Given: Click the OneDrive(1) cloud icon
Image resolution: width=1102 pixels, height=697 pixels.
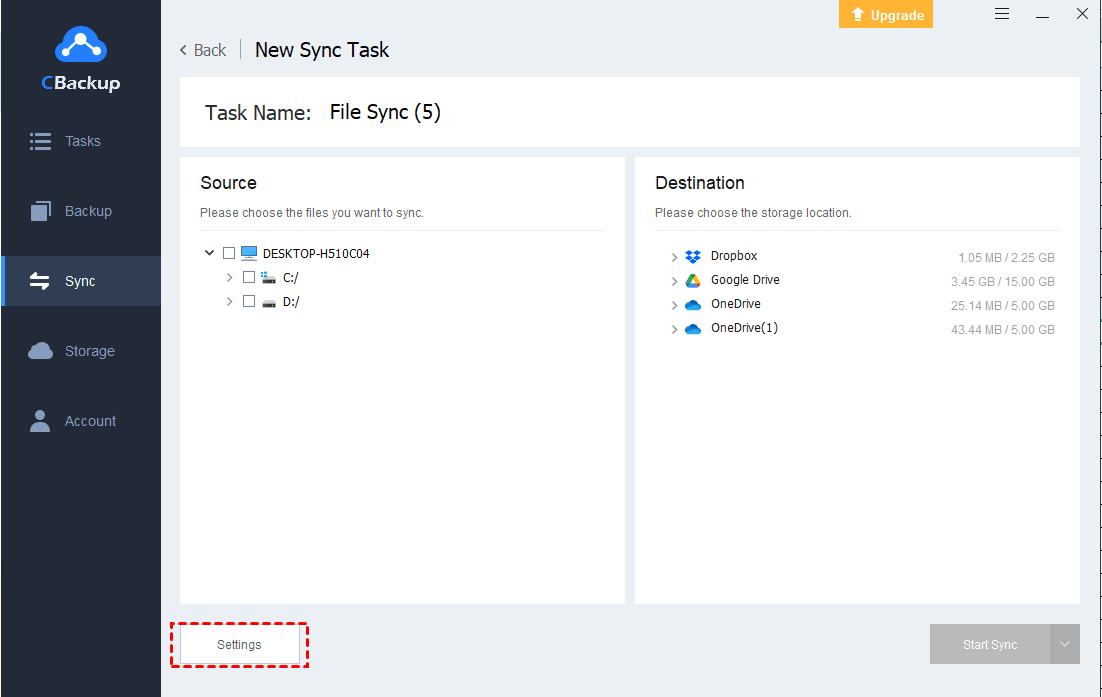Looking at the screenshot, I should (693, 329).
